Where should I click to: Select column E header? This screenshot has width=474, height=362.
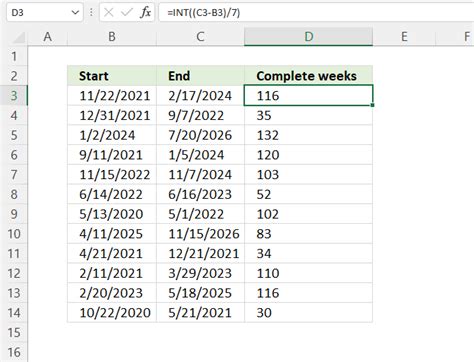tap(404, 37)
